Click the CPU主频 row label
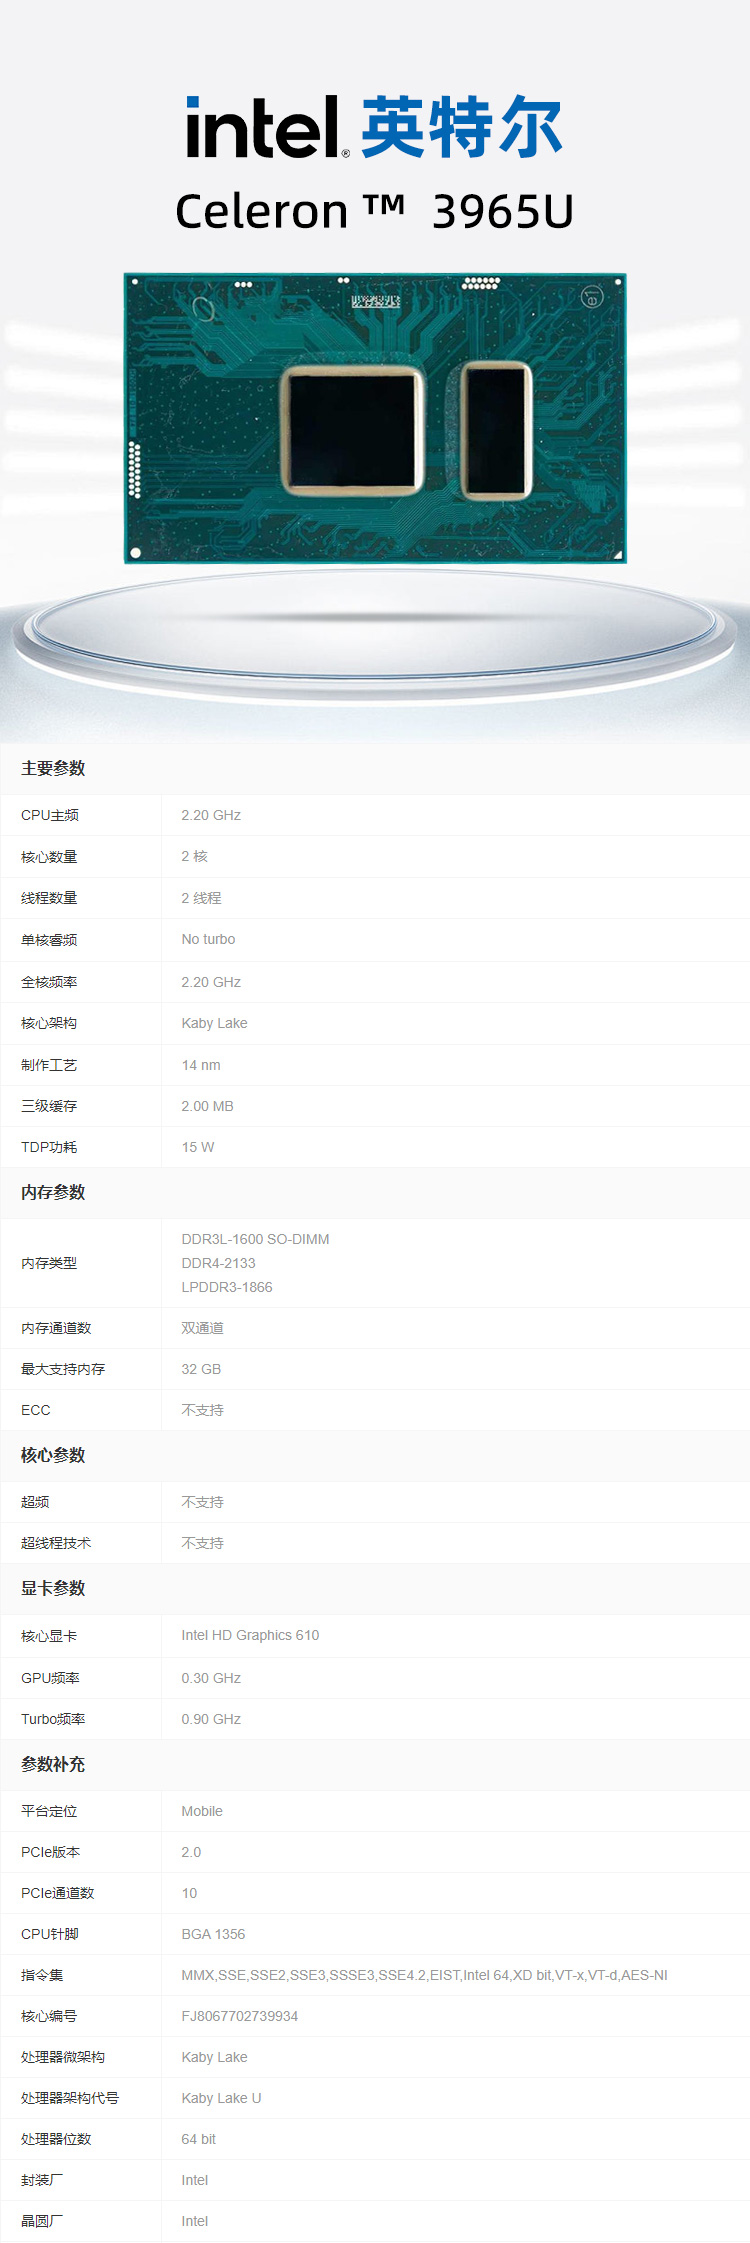This screenshot has height=2243, width=750. (50, 815)
